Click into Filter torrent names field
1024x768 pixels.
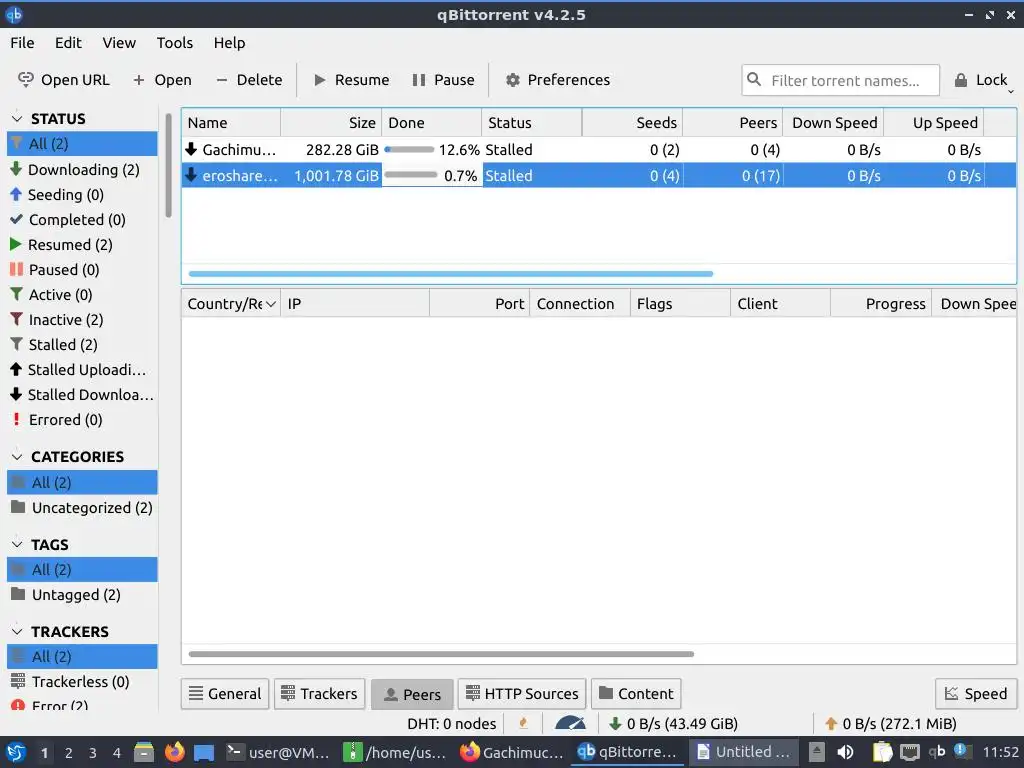(x=840, y=80)
